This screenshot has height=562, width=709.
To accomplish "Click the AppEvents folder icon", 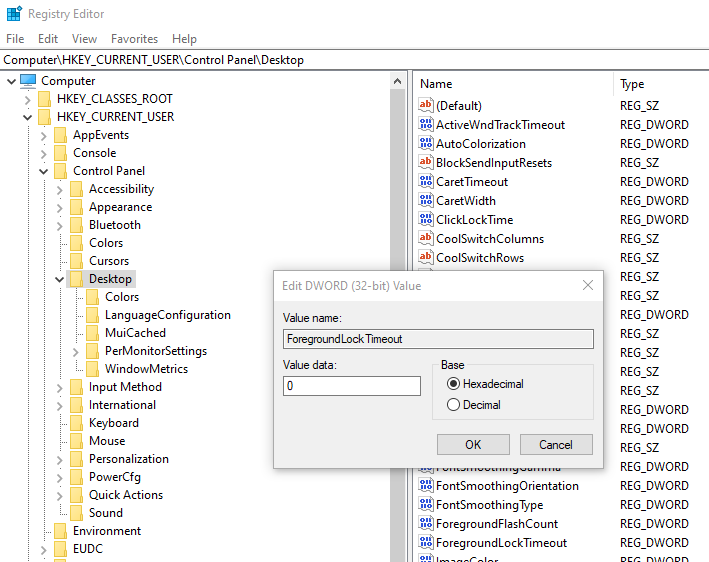I will 60,135.
